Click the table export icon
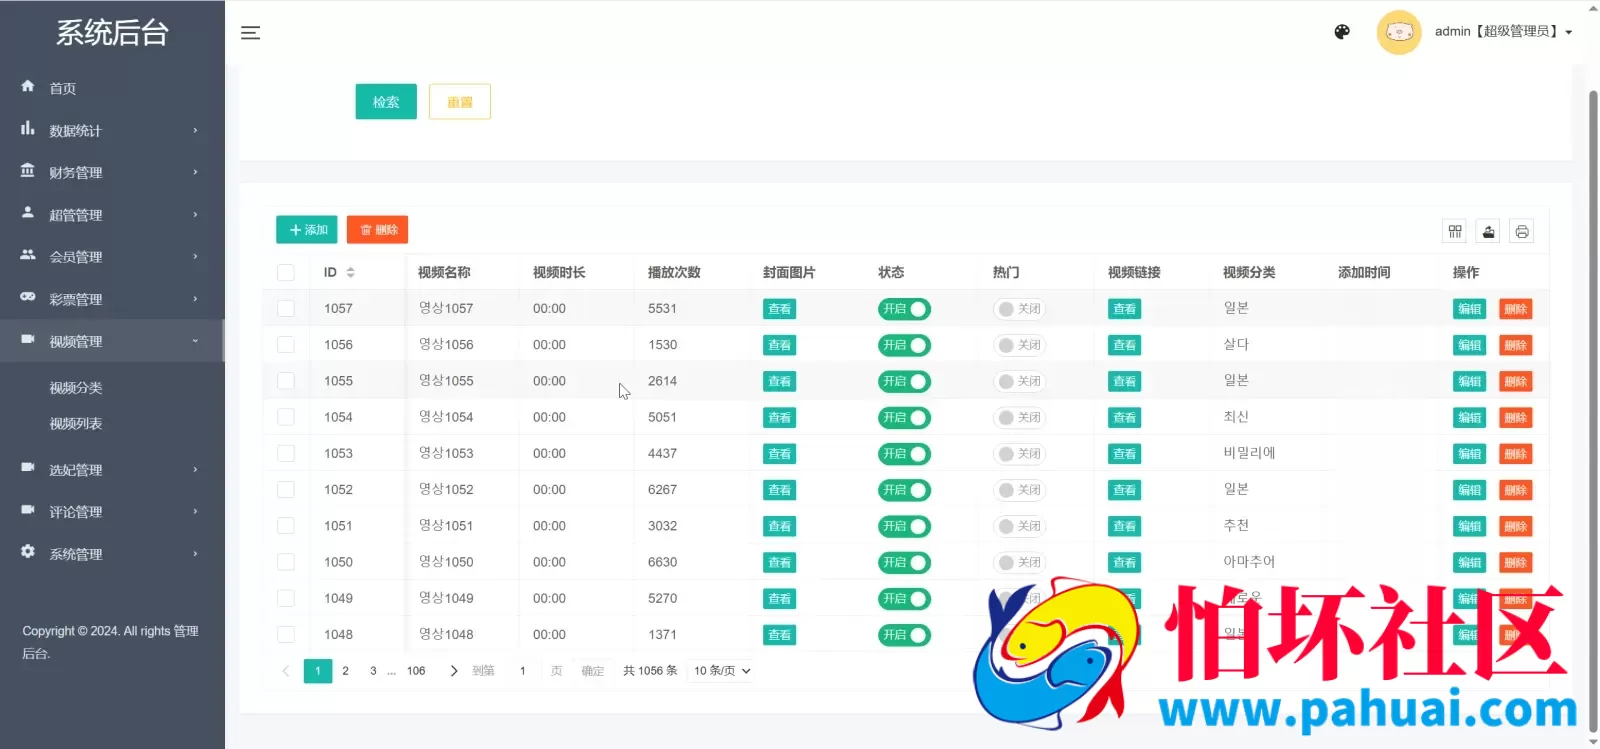1600x749 pixels. (x=1488, y=231)
